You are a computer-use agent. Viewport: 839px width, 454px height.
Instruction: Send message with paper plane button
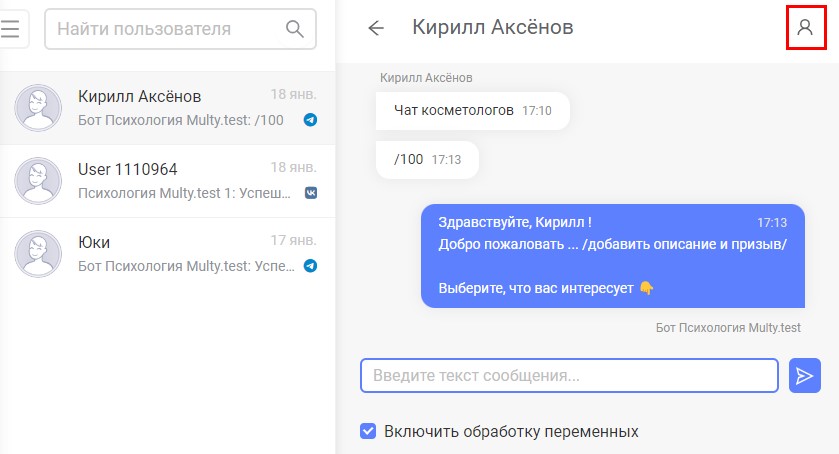[x=805, y=375]
